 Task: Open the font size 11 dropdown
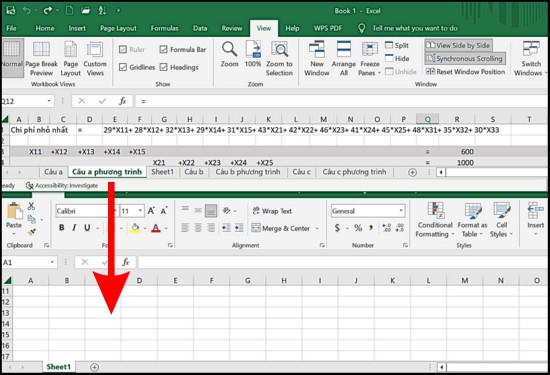[140, 211]
